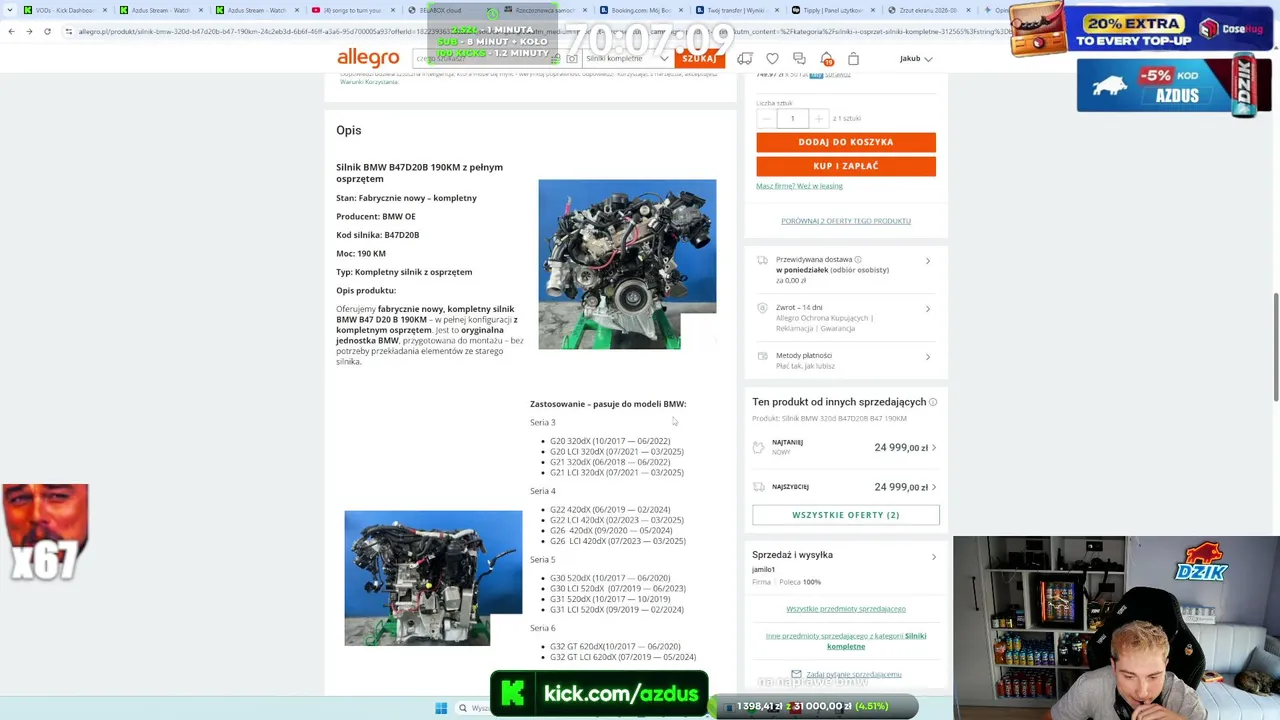The height and width of the screenshot is (720, 1280).
Task: Open the Windows Start menu
Action: (x=441, y=708)
